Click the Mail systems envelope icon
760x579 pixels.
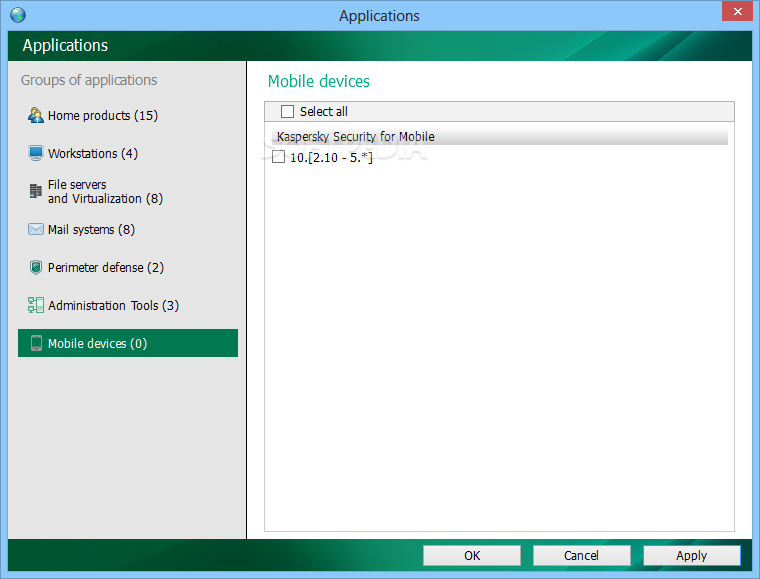35,229
